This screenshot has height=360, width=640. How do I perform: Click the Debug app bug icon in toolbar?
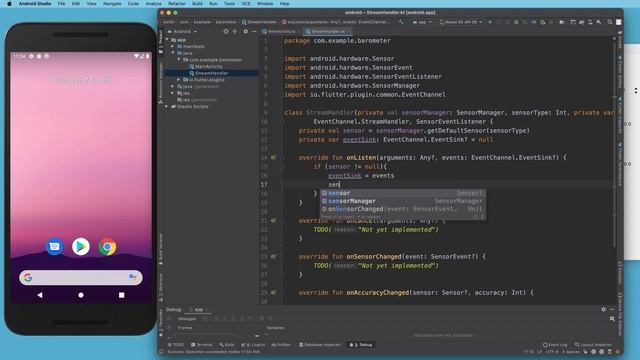coord(516,22)
